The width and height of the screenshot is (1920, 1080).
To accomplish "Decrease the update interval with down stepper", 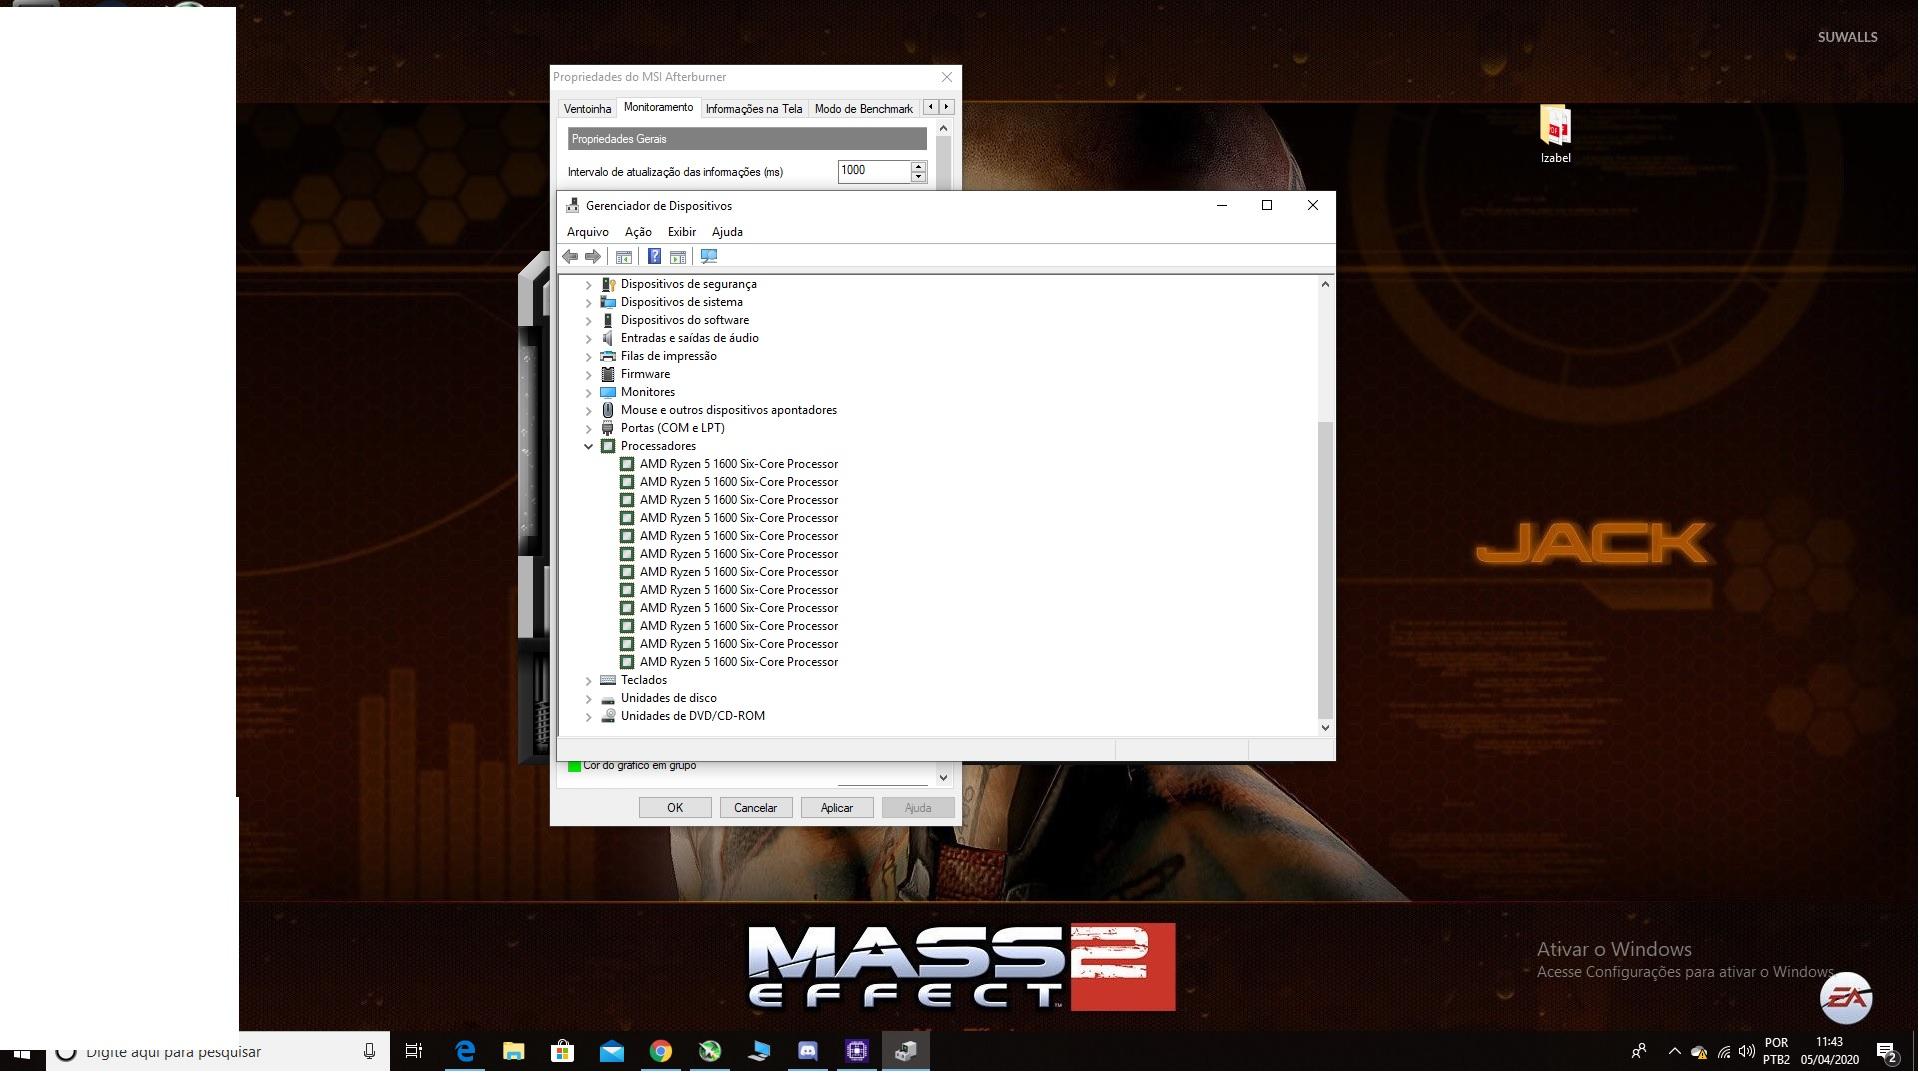I will point(919,177).
